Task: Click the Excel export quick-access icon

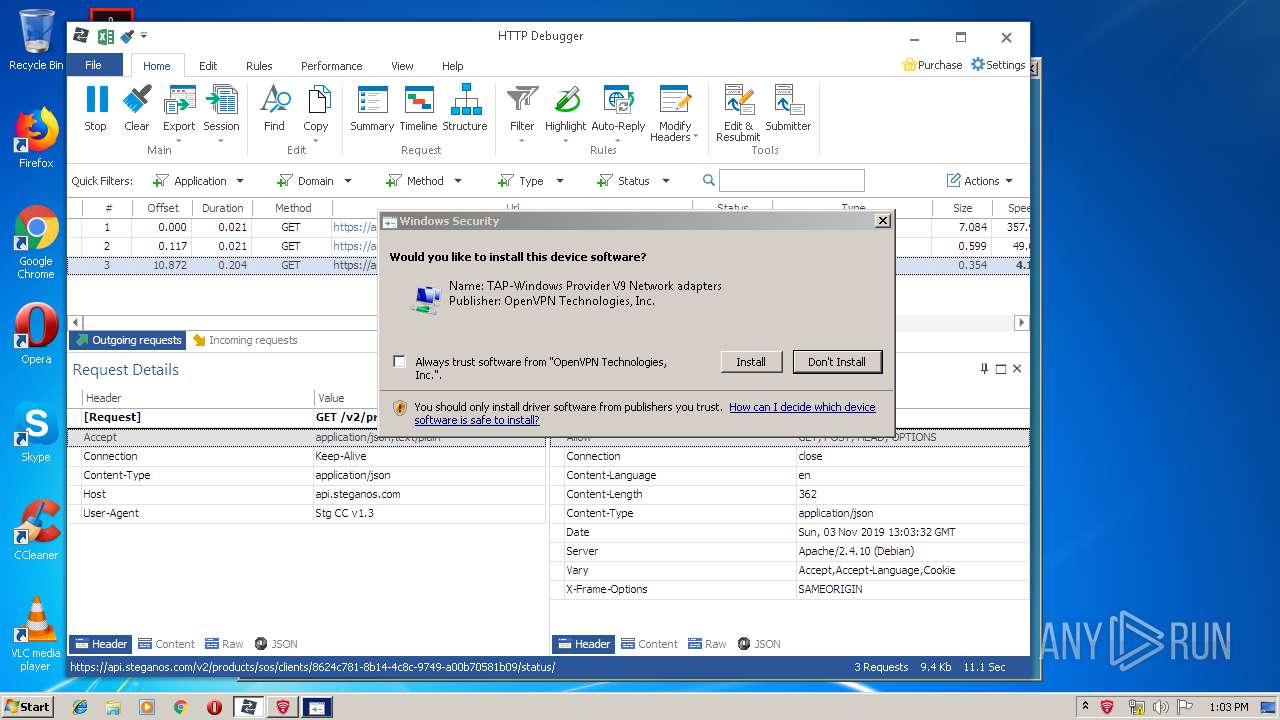Action: tap(105, 36)
